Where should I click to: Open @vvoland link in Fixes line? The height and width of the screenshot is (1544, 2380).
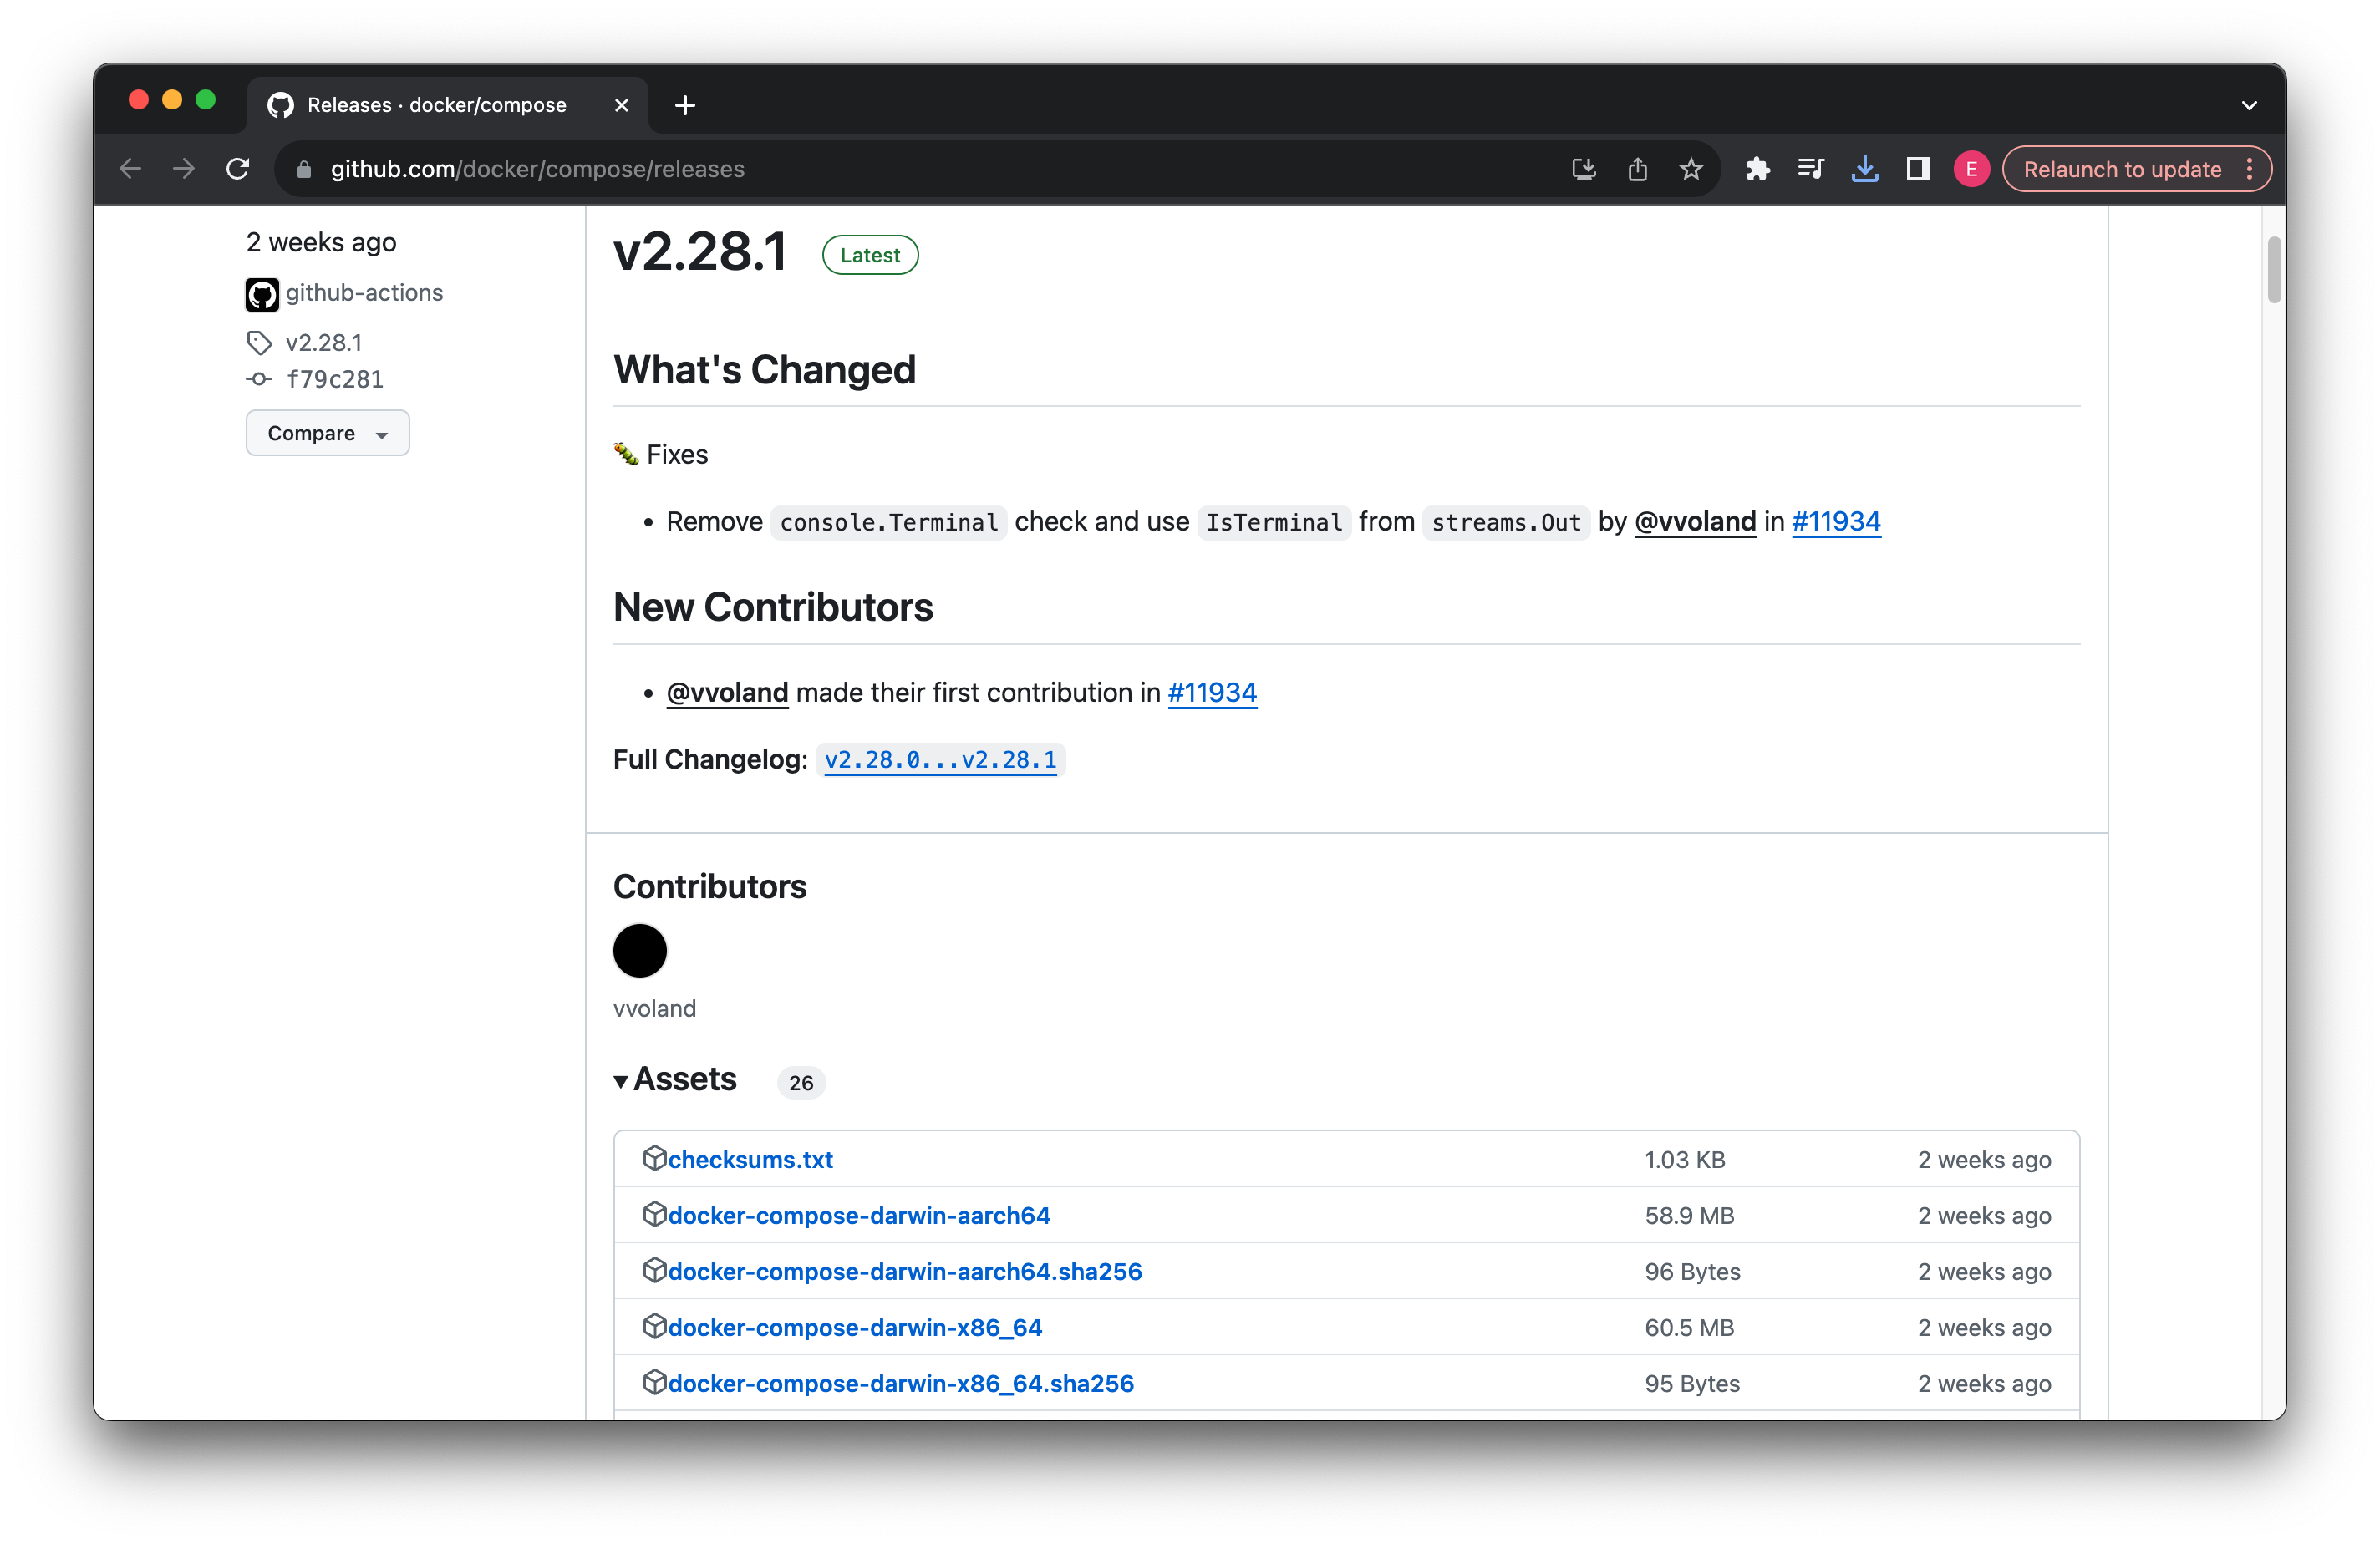[x=1695, y=521]
